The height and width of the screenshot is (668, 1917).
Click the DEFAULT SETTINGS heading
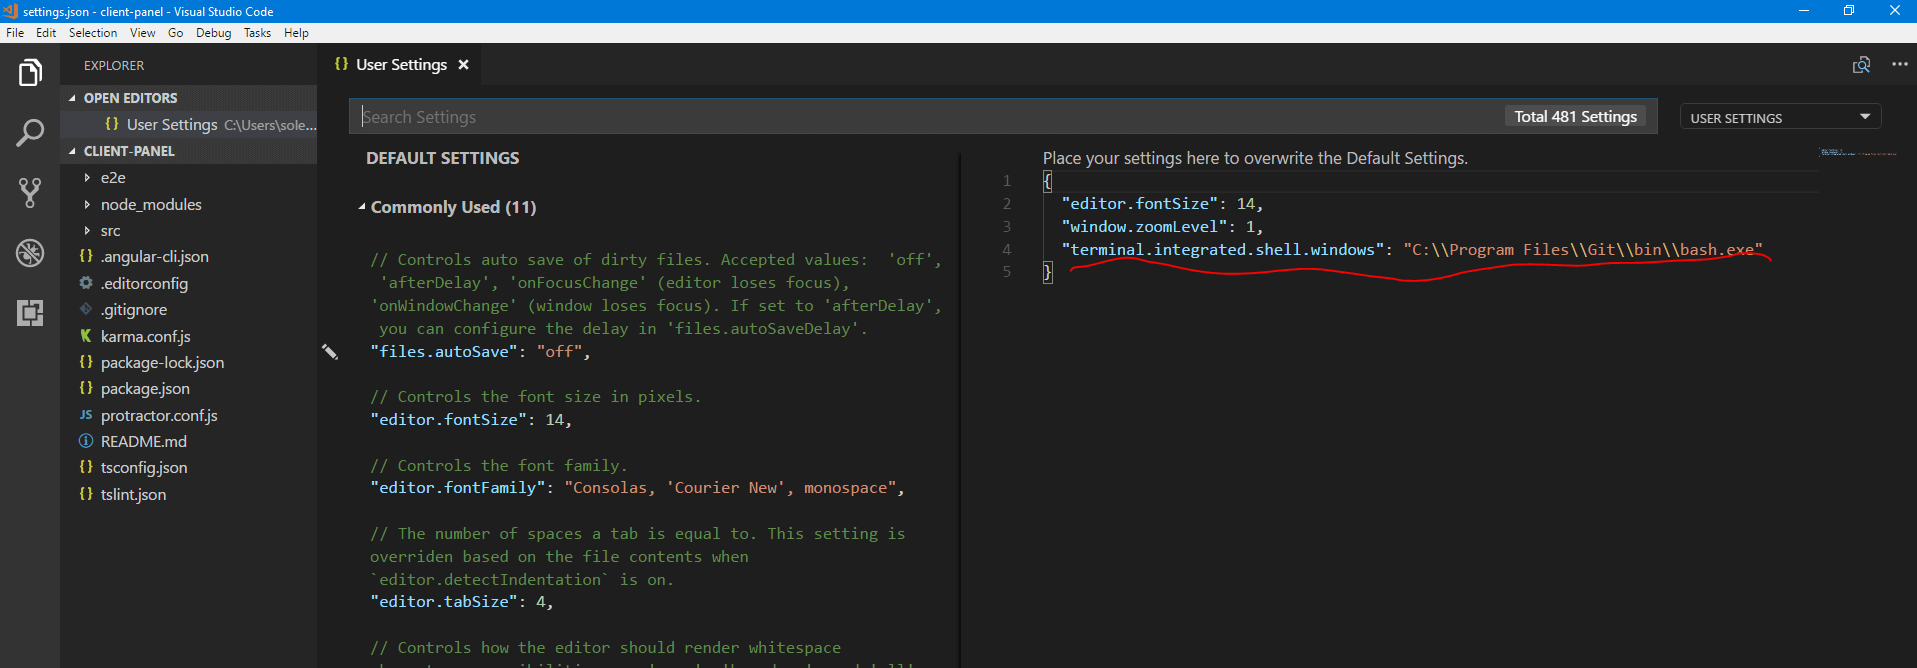click(442, 158)
